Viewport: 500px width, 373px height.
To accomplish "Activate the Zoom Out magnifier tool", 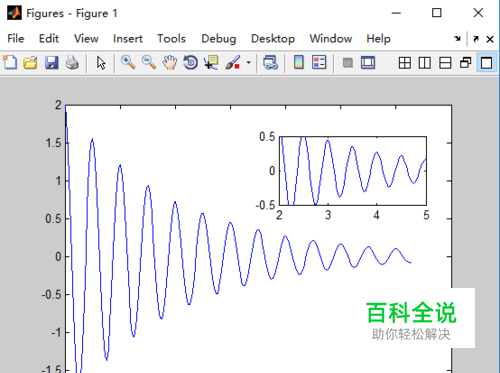I will coord(149,63).
